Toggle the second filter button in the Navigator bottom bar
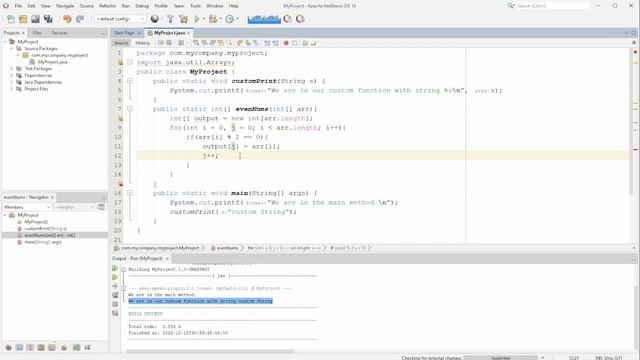The height and width of the screenshot is (360, 640). (19, 347)
